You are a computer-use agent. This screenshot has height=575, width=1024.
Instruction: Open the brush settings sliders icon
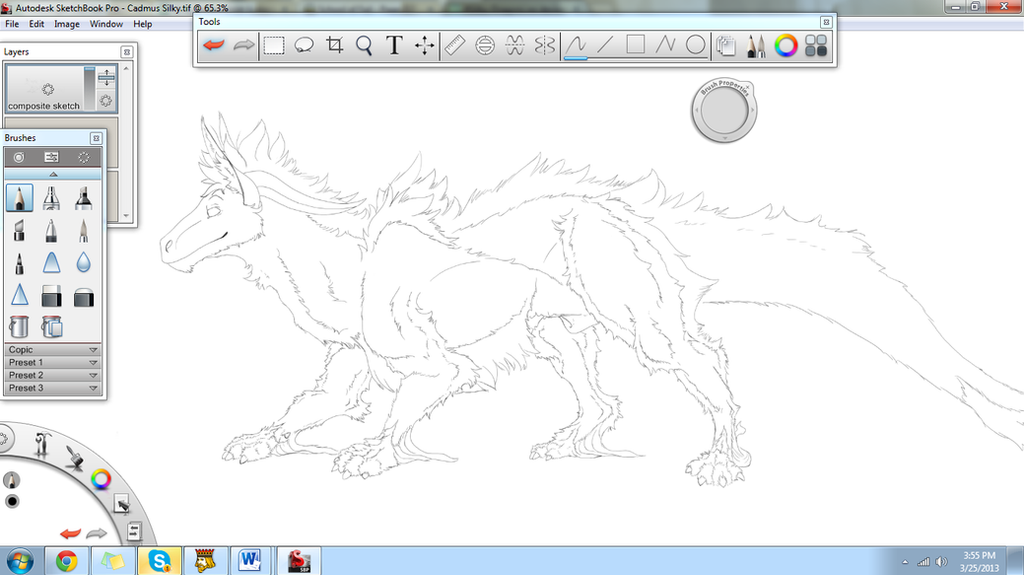52,157
